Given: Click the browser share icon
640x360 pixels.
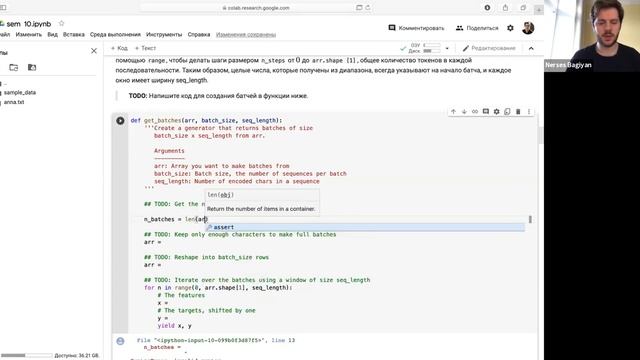Looking at the screenshot, I should (x=505, y=8).
